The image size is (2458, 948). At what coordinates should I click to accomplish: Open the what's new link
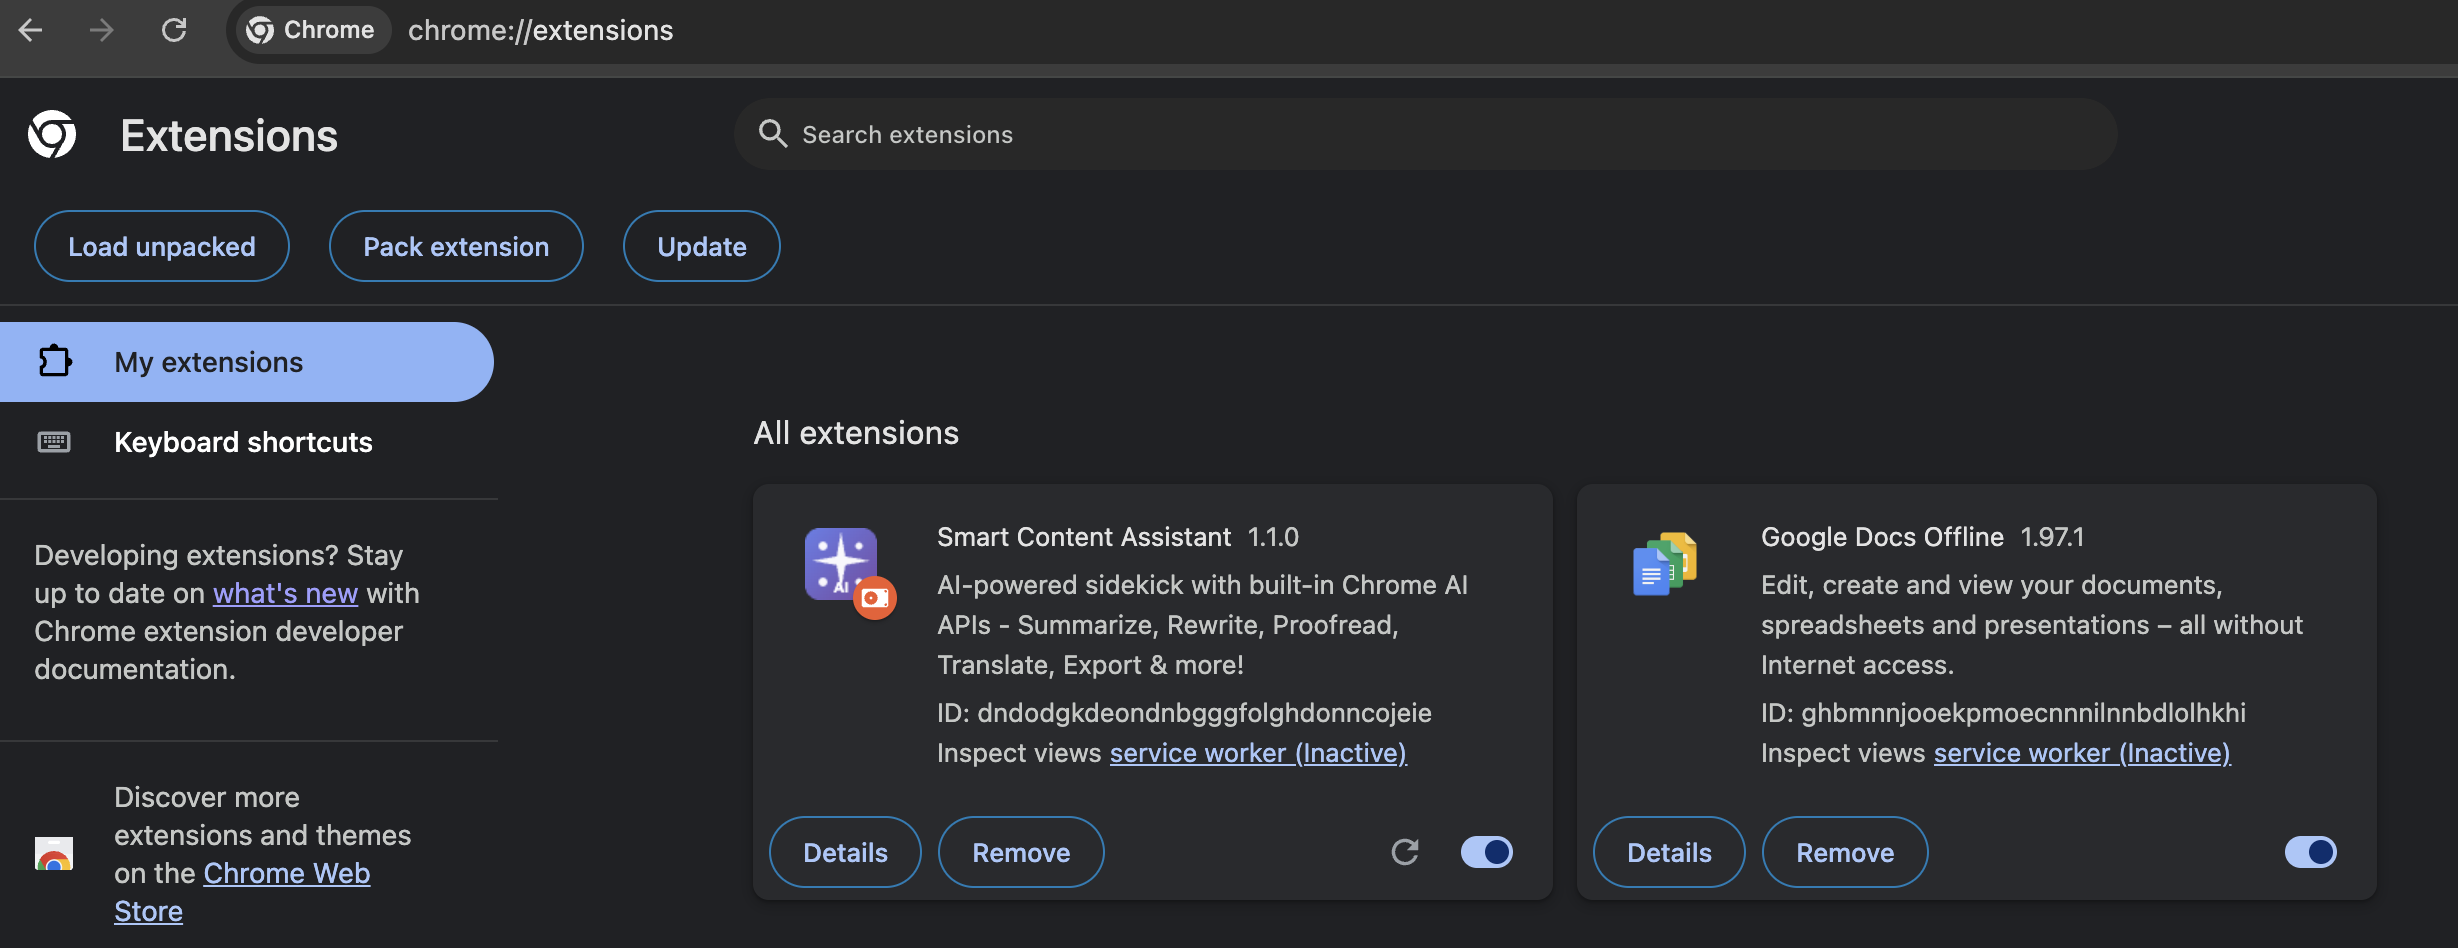pos(285,593)
